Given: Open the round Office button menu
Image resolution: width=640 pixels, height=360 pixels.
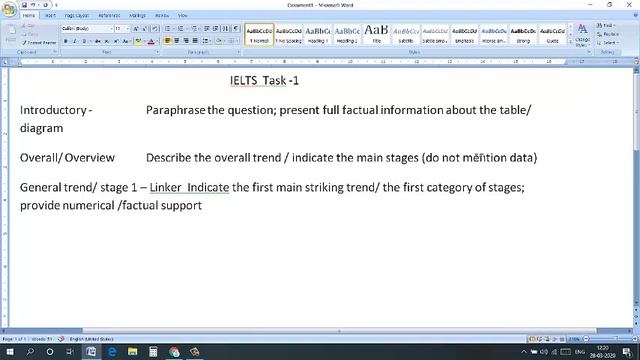Looking at the screenshot, I should [9, 9].
